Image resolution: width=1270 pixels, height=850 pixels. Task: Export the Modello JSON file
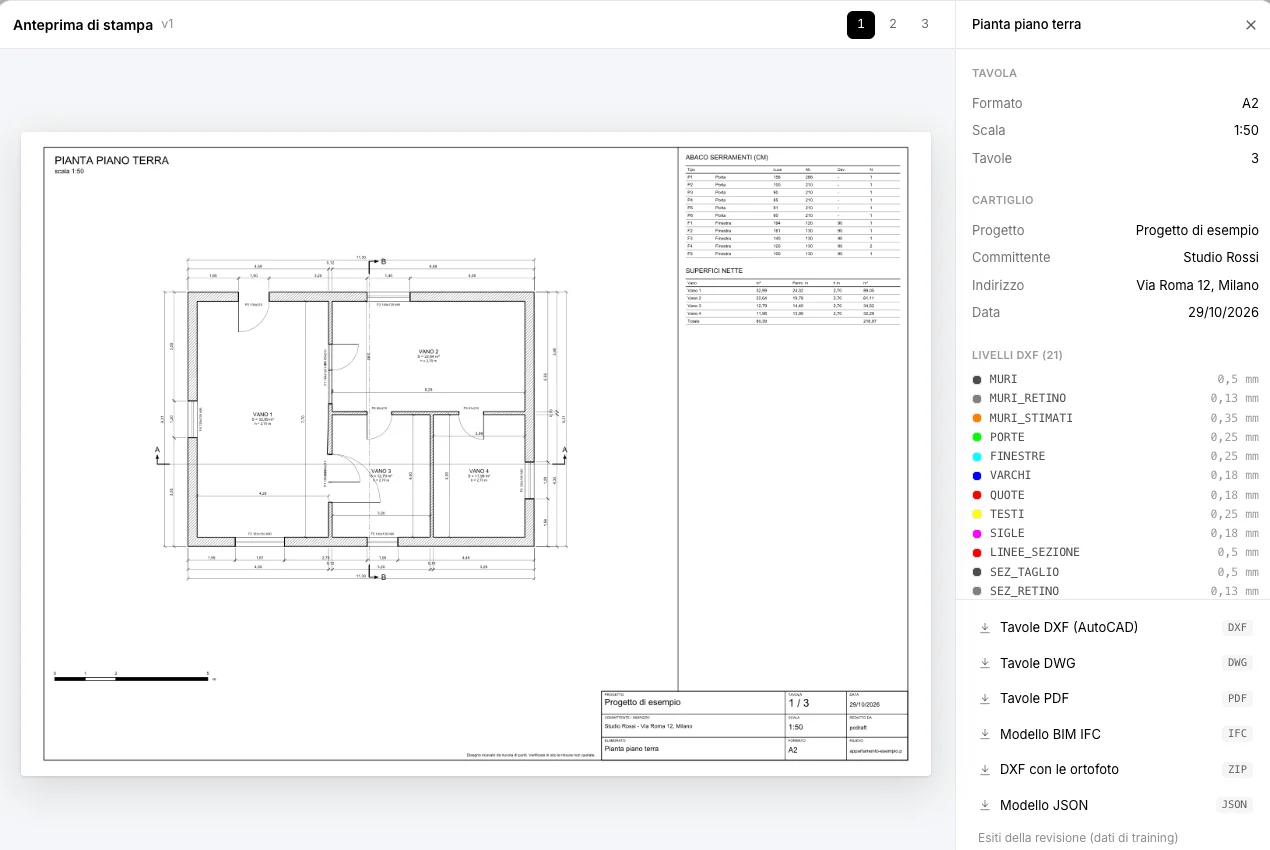coord(1113,805)
